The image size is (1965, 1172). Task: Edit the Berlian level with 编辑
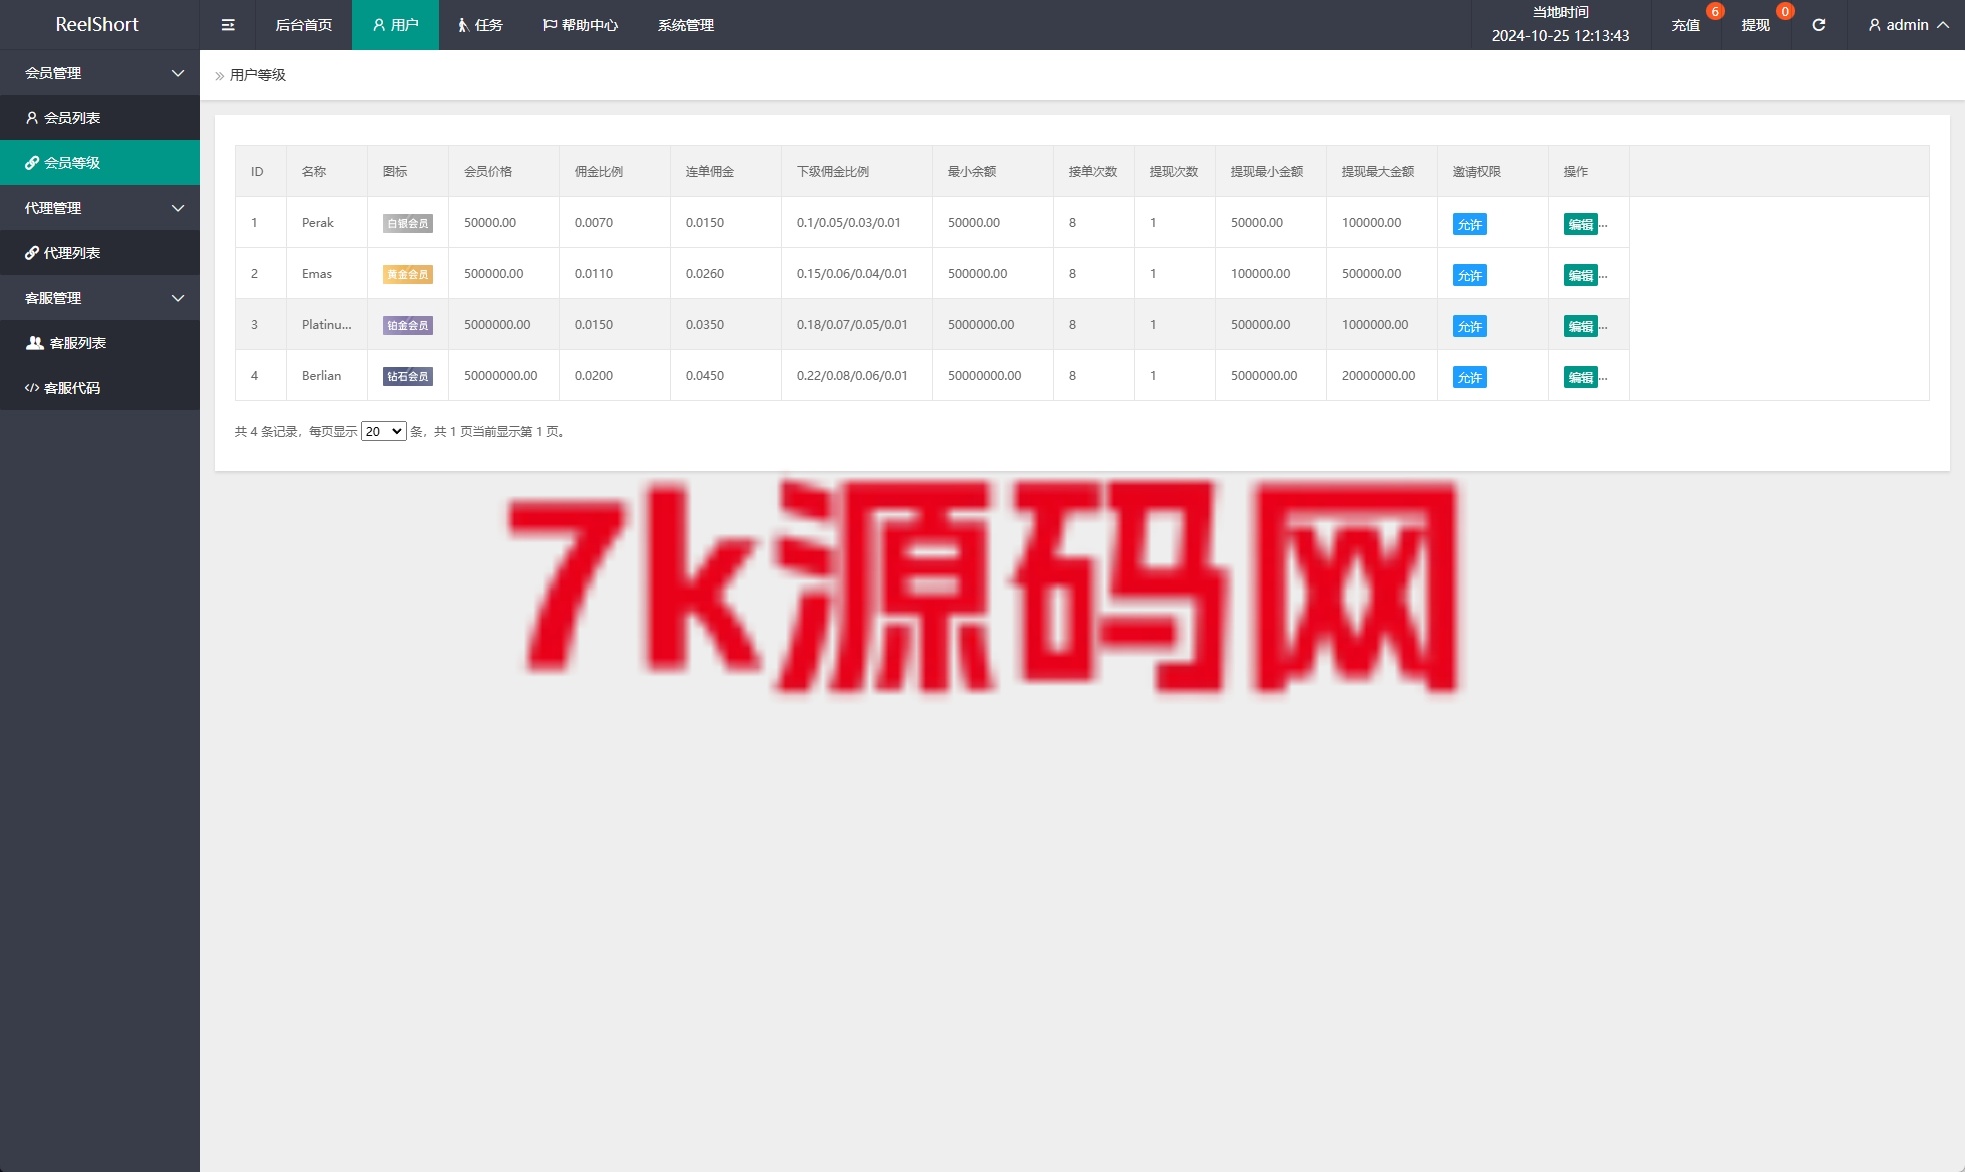(x=1580, y=377)
